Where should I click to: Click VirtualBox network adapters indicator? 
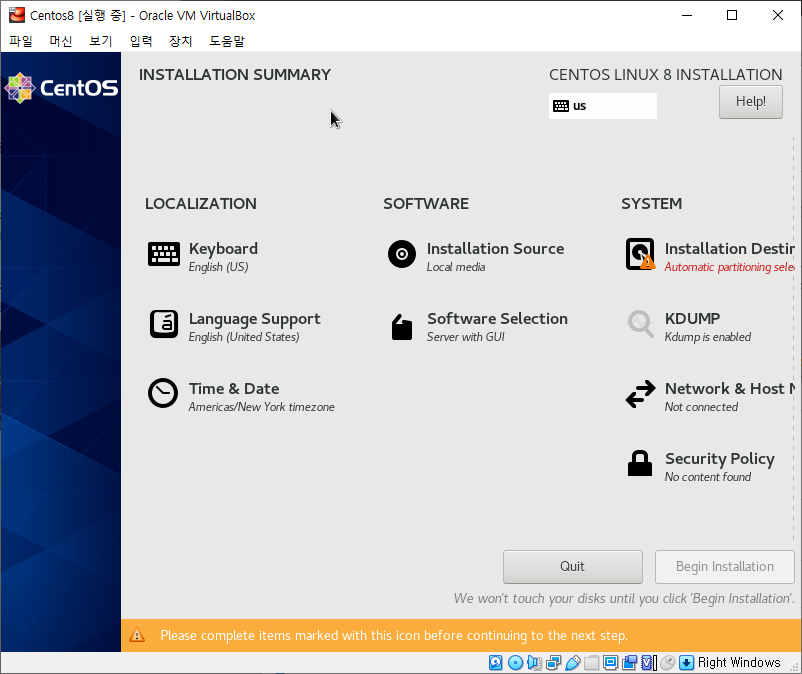click(x=553, y=663)
